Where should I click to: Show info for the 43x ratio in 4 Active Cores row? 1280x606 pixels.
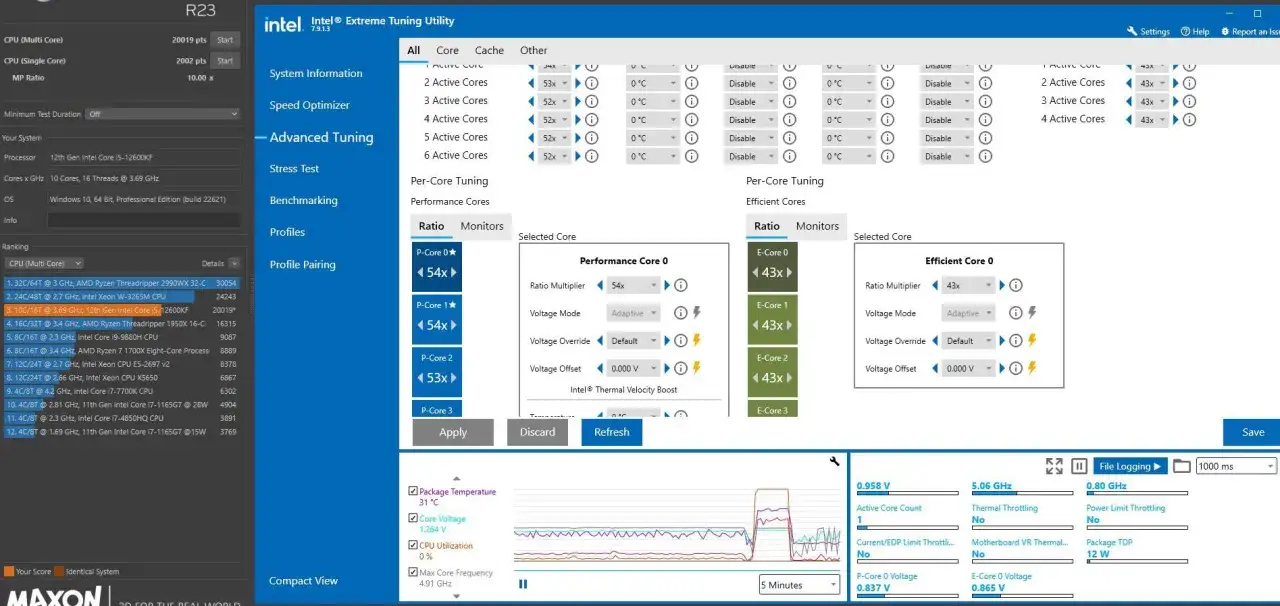(x=1190, y=119)
